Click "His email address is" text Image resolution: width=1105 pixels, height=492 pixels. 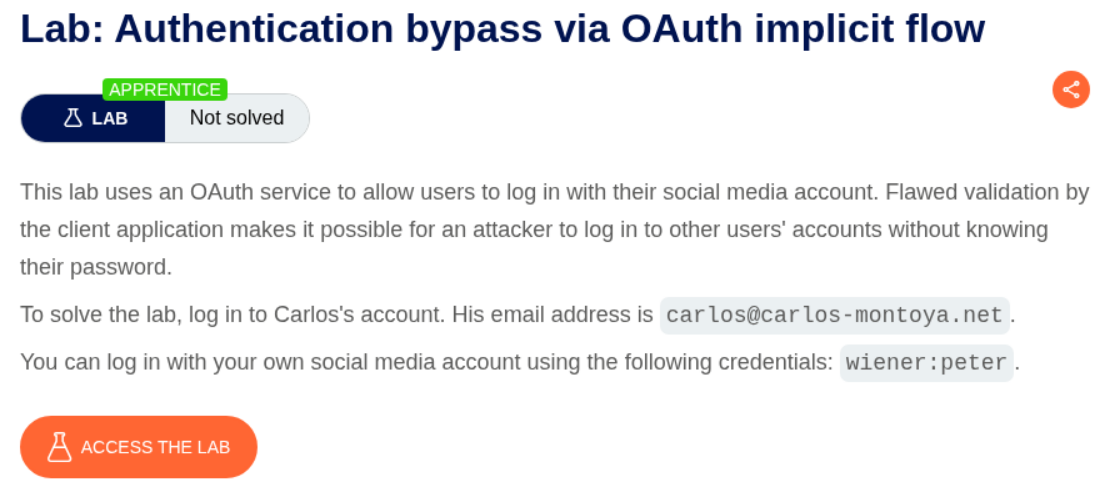click(552, 315)
